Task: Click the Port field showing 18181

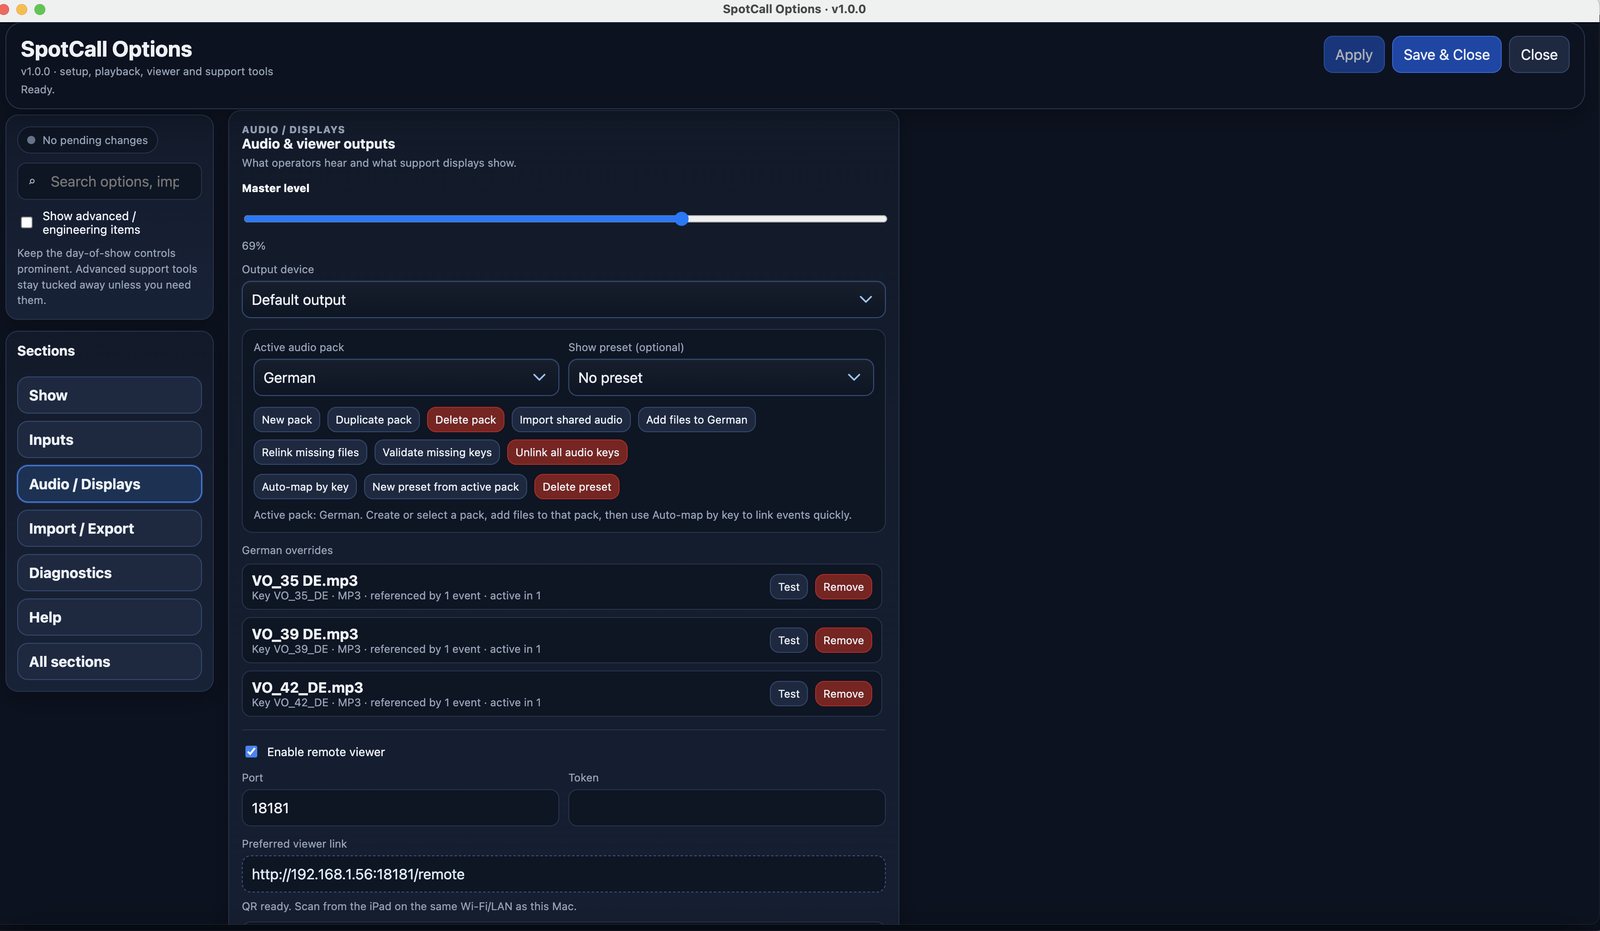Action: [x=400, y=808]
